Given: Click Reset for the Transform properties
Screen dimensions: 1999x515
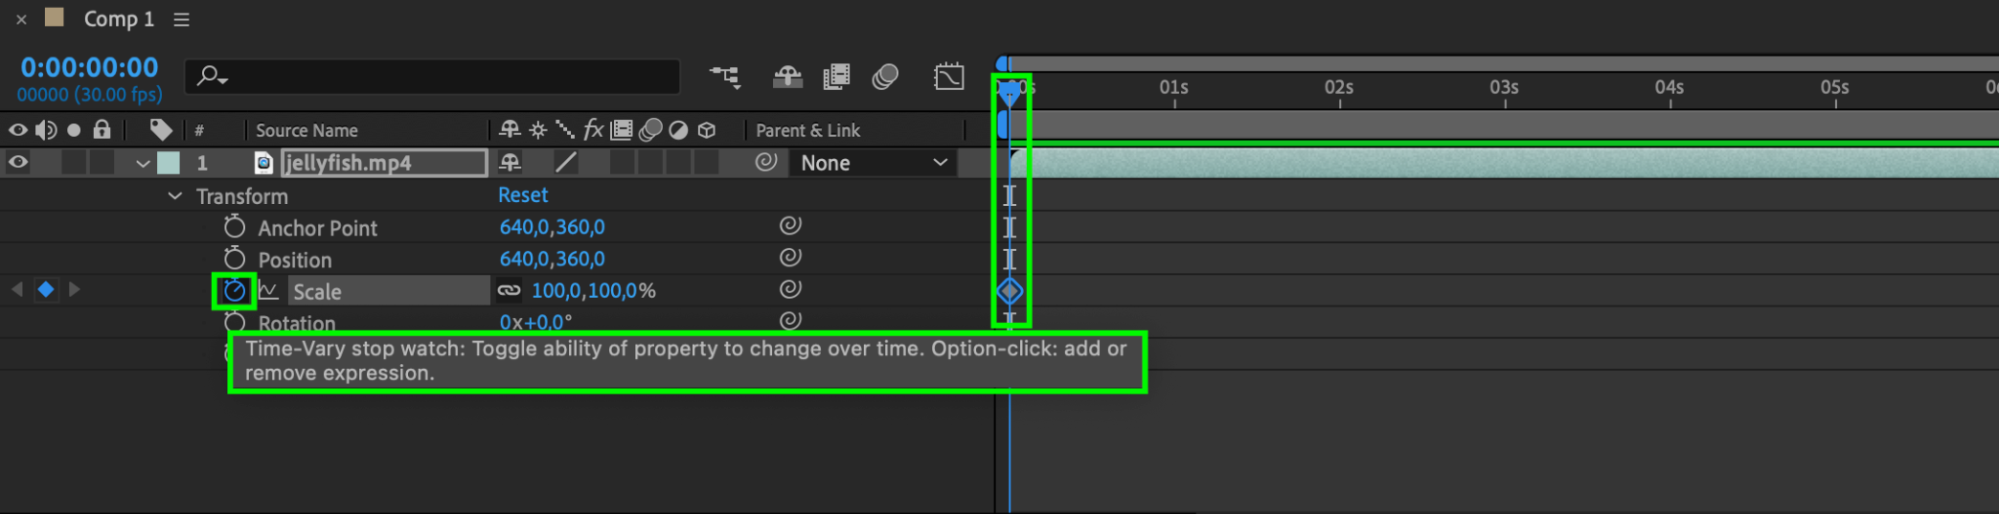Looking at the screenshot, I should click(523, 195).
